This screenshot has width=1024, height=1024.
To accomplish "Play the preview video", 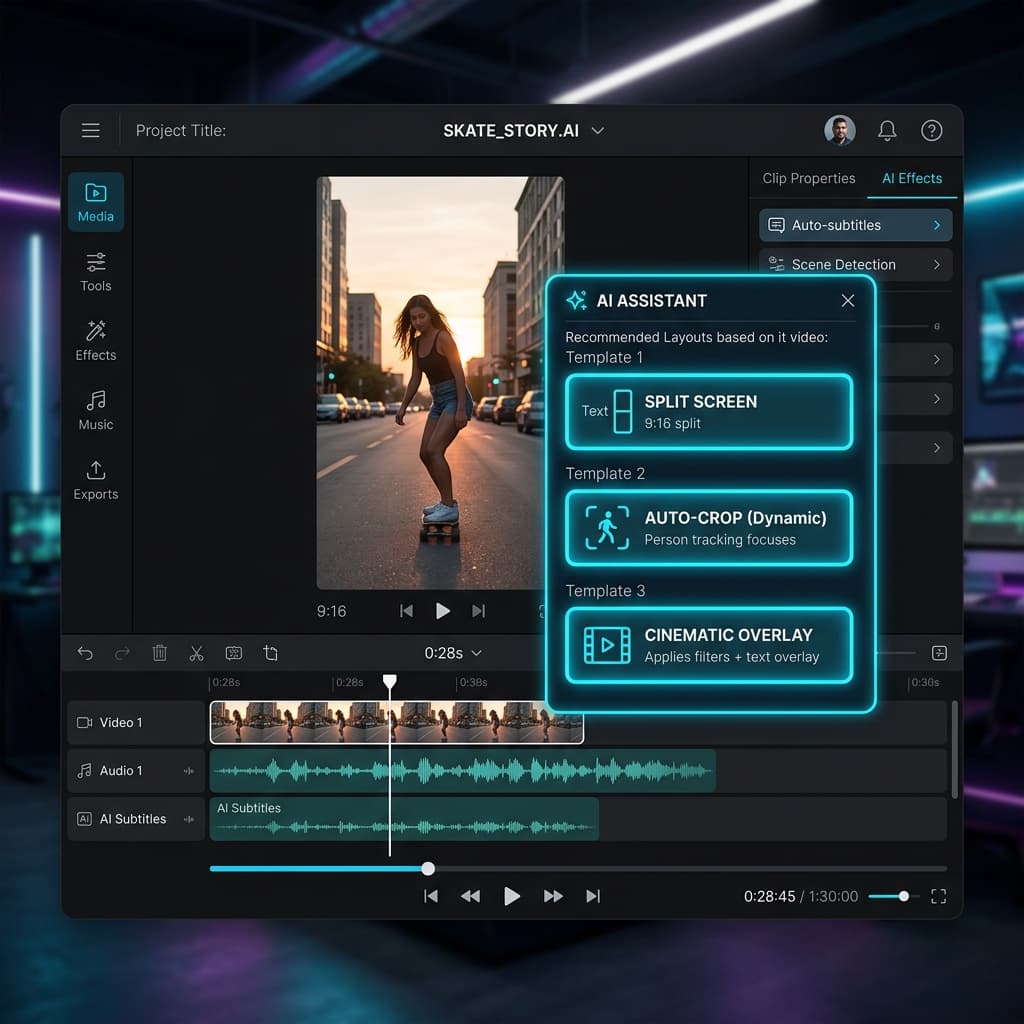I will tap(443, 611).
